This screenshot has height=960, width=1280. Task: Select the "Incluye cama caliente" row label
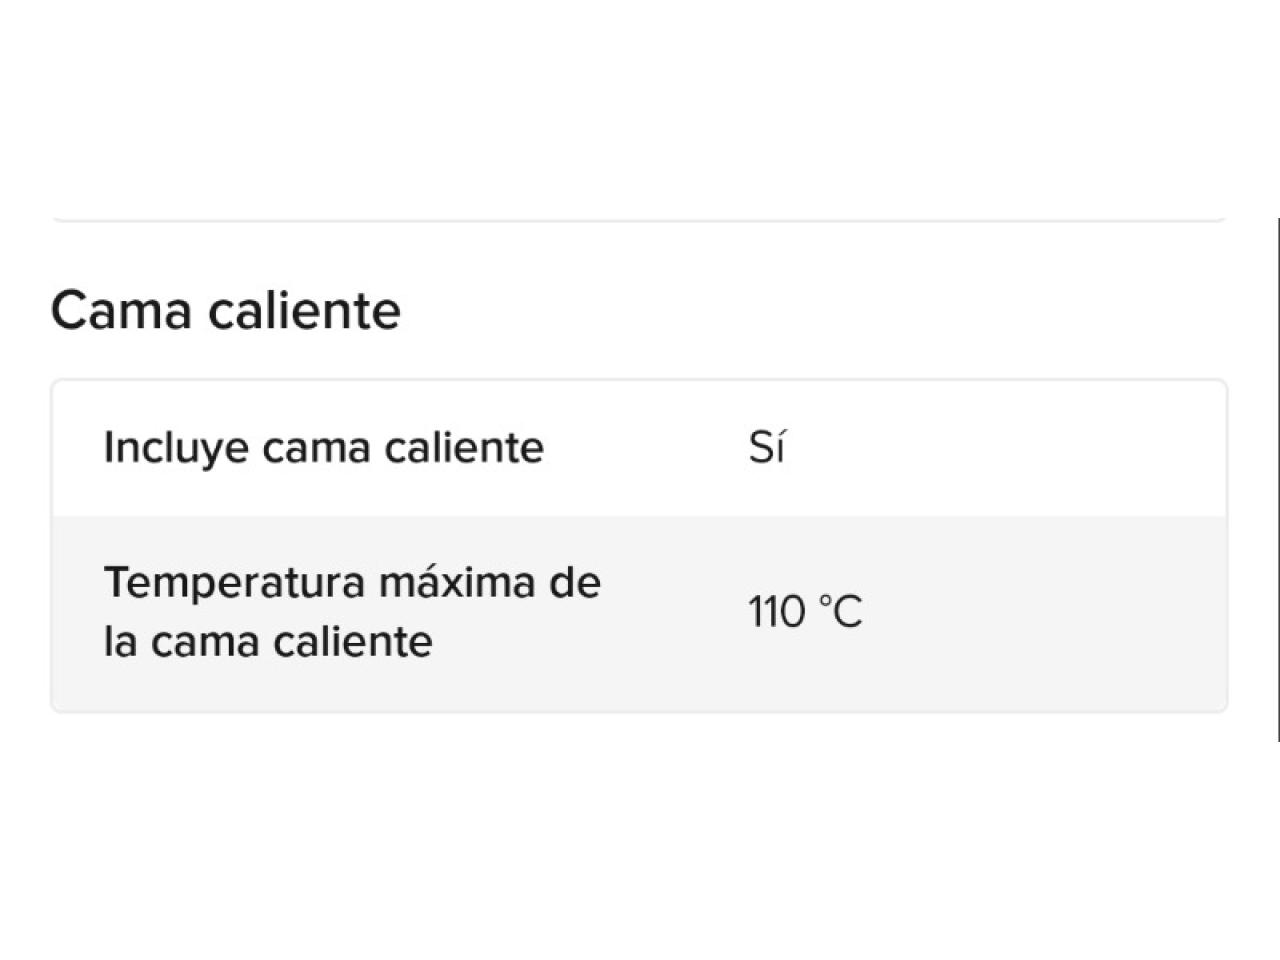coord(323,447)
